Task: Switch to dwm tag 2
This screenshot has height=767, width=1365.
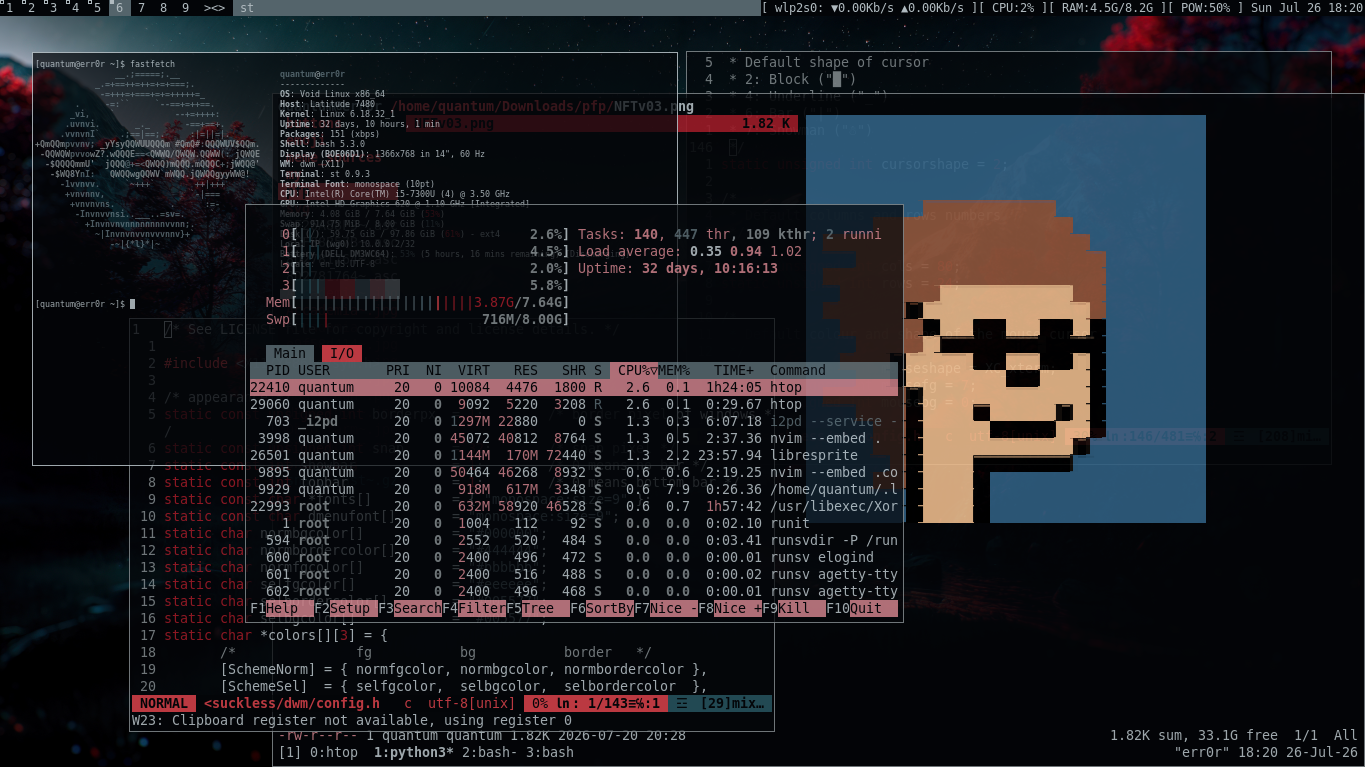Action: pyautogui.click(x=31, y=8)
